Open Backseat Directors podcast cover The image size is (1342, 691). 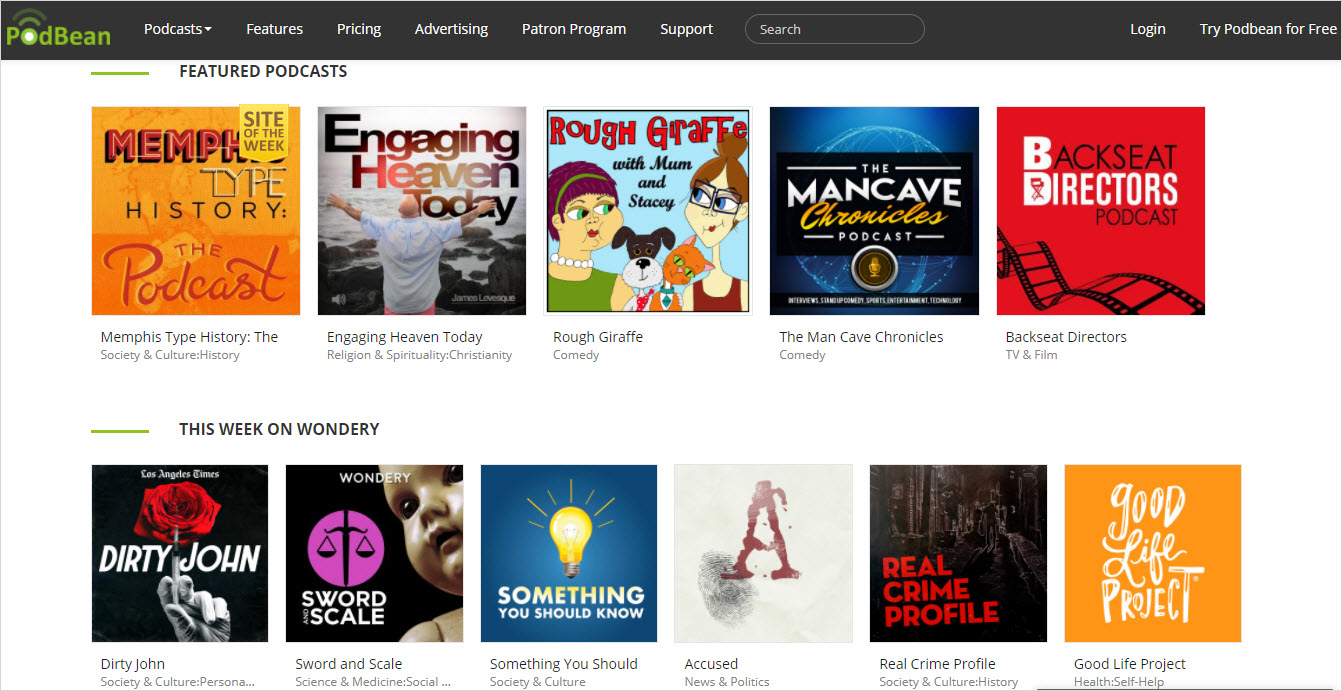pyautogui.click(x=1101, y=211)
